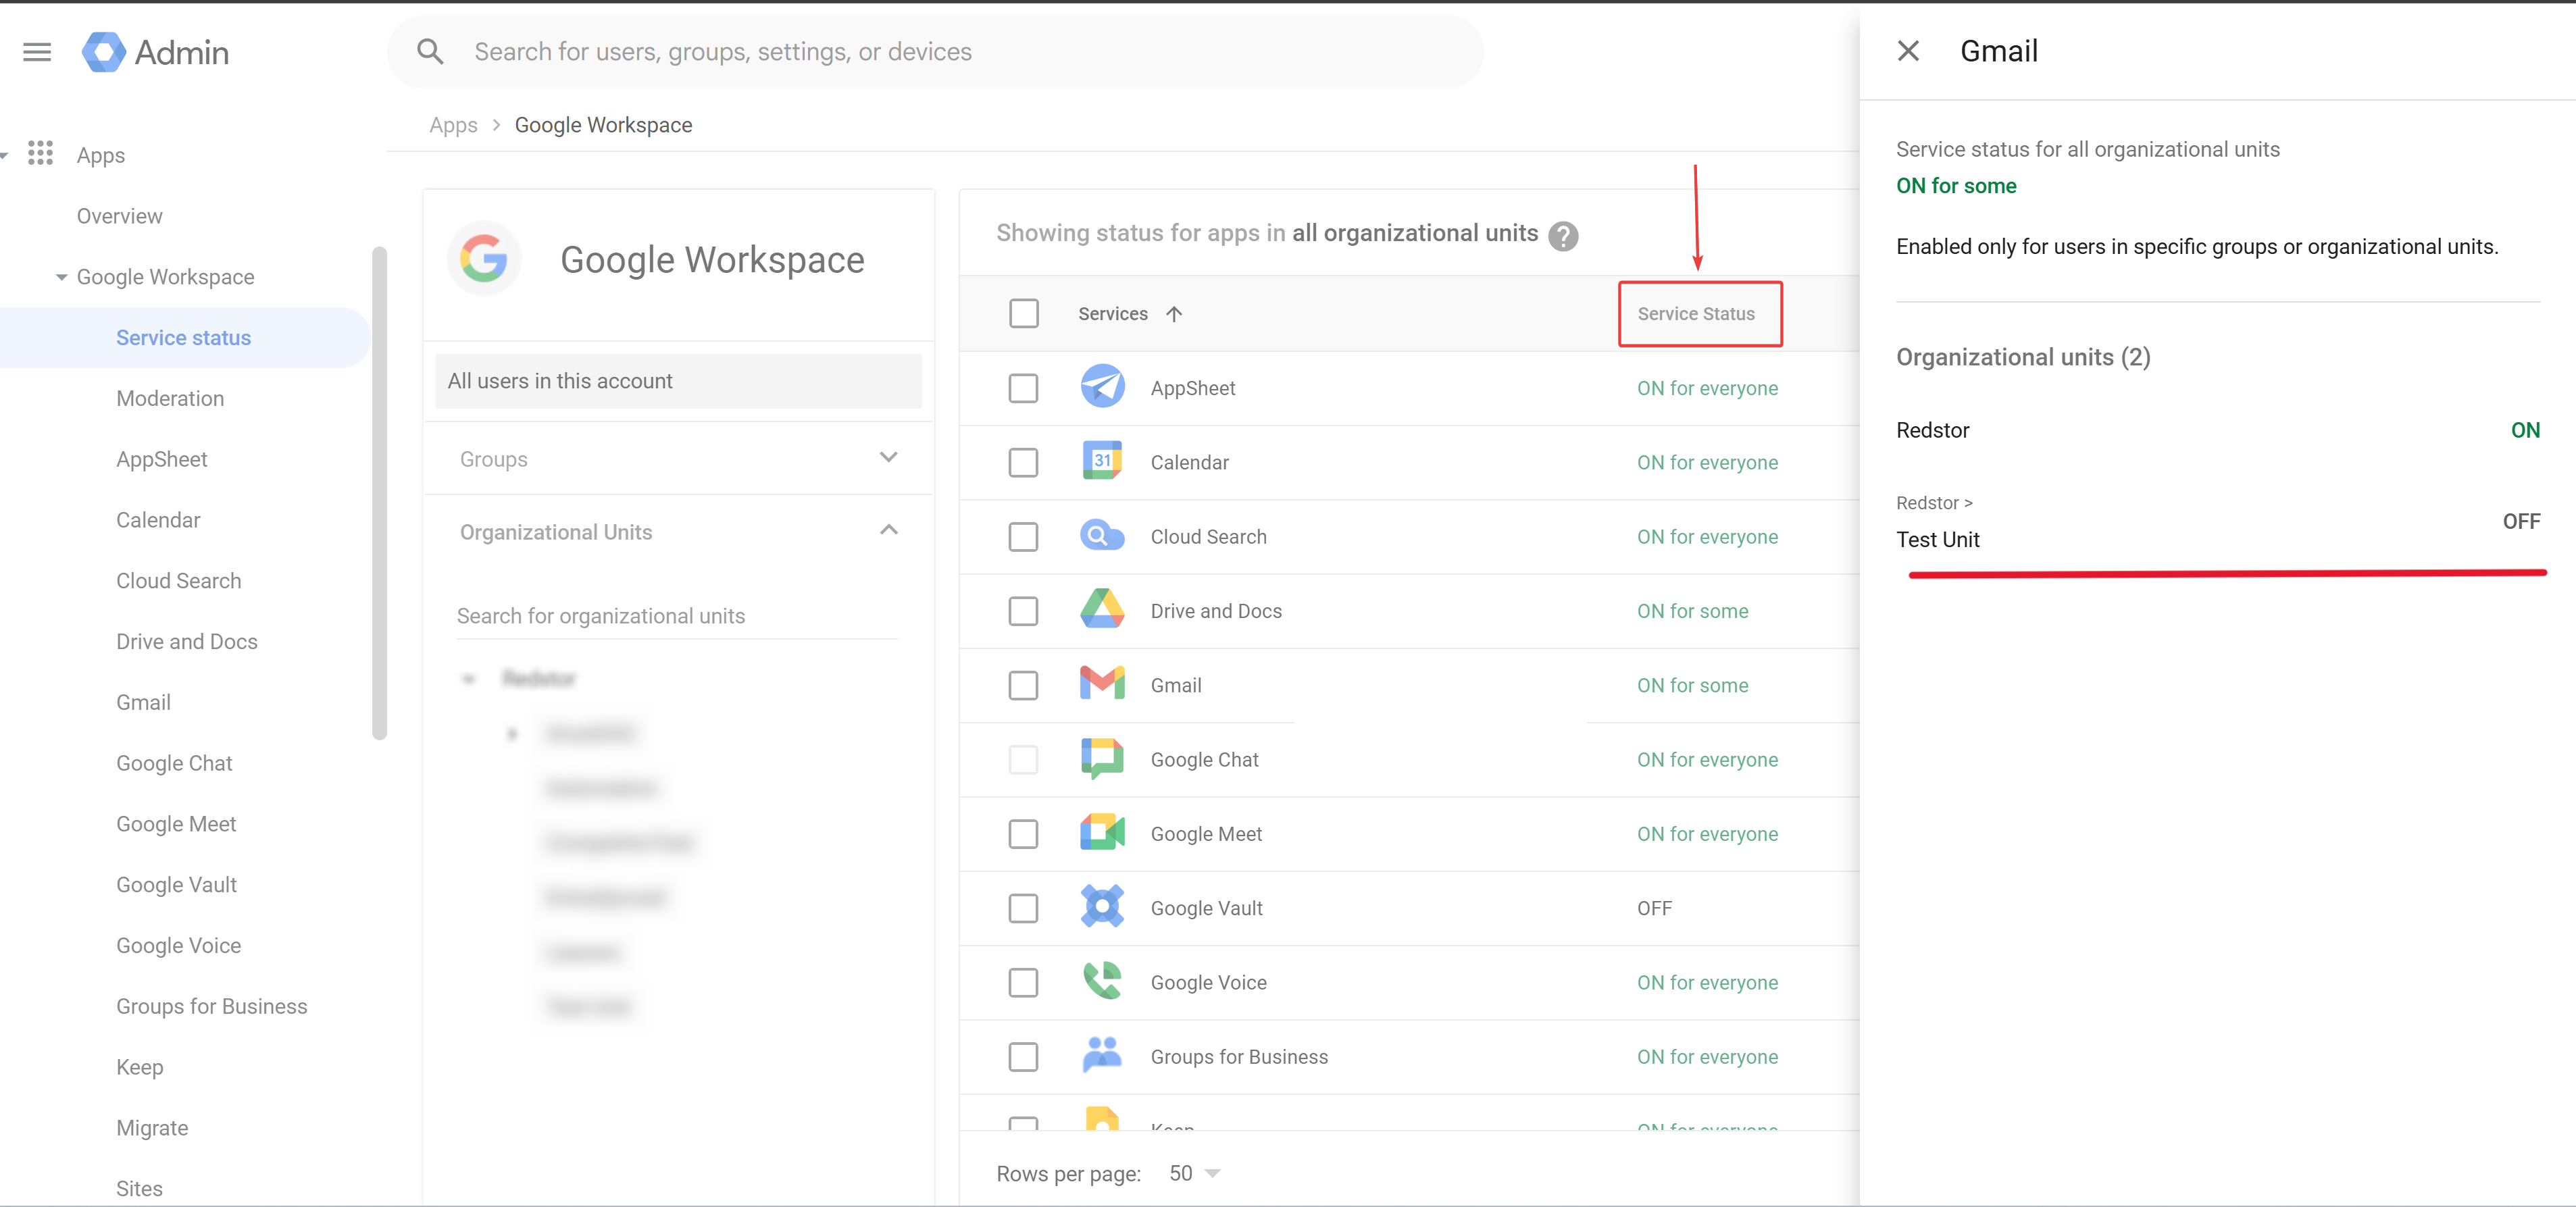Click the Google Vault service name

click(1206, 908)
